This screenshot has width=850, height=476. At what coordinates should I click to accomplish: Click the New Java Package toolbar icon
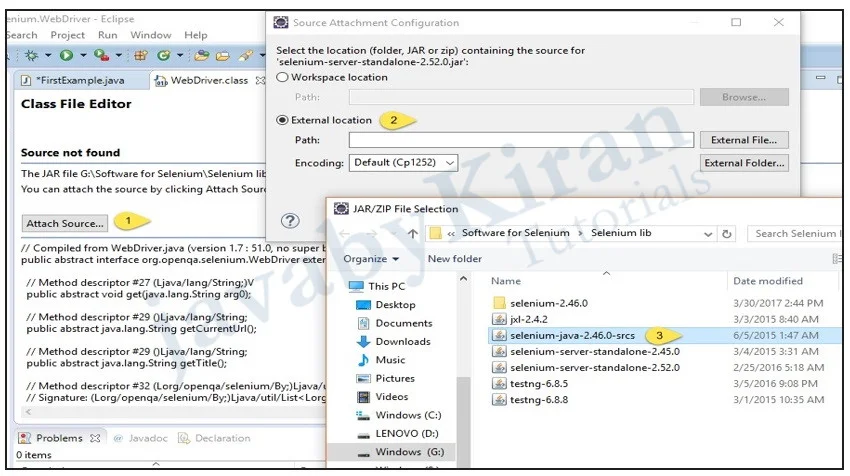141,55
